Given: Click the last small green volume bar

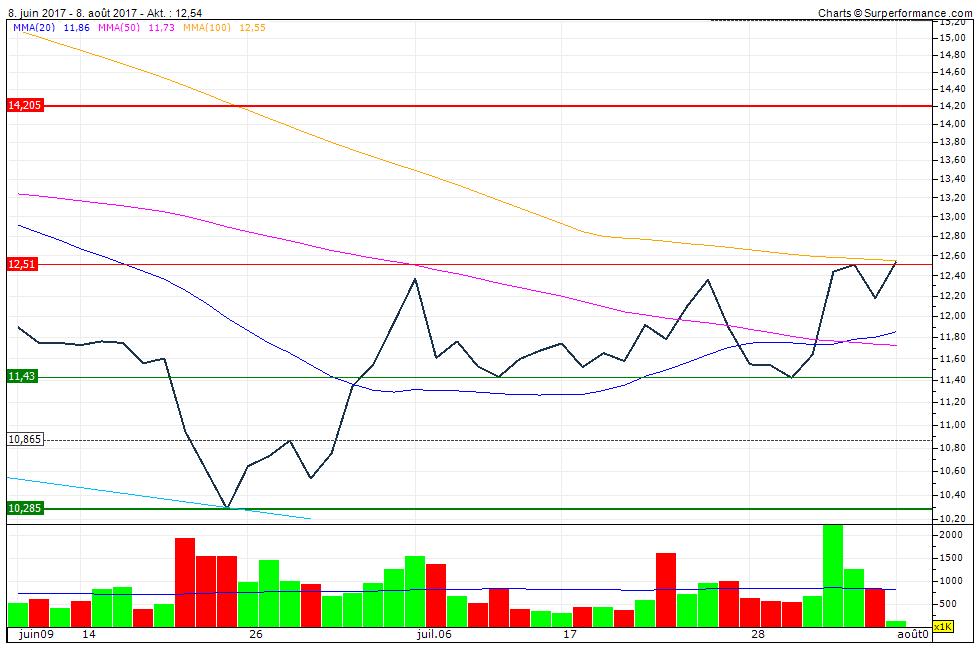Looking at the screenshot, I should coord(896,624).
